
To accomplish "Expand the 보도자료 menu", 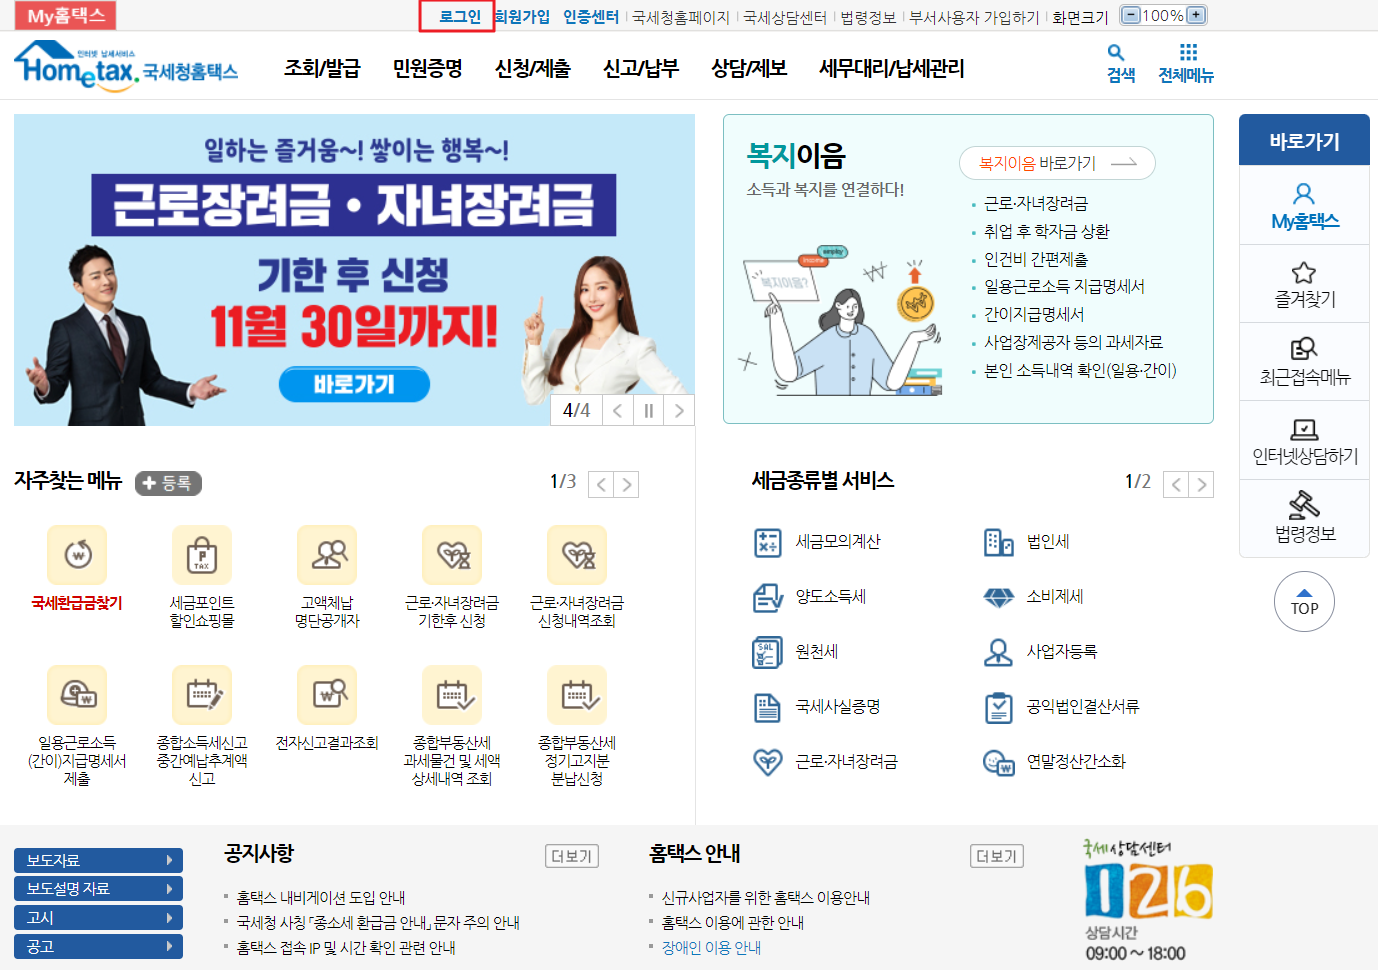I will point(98,860).
